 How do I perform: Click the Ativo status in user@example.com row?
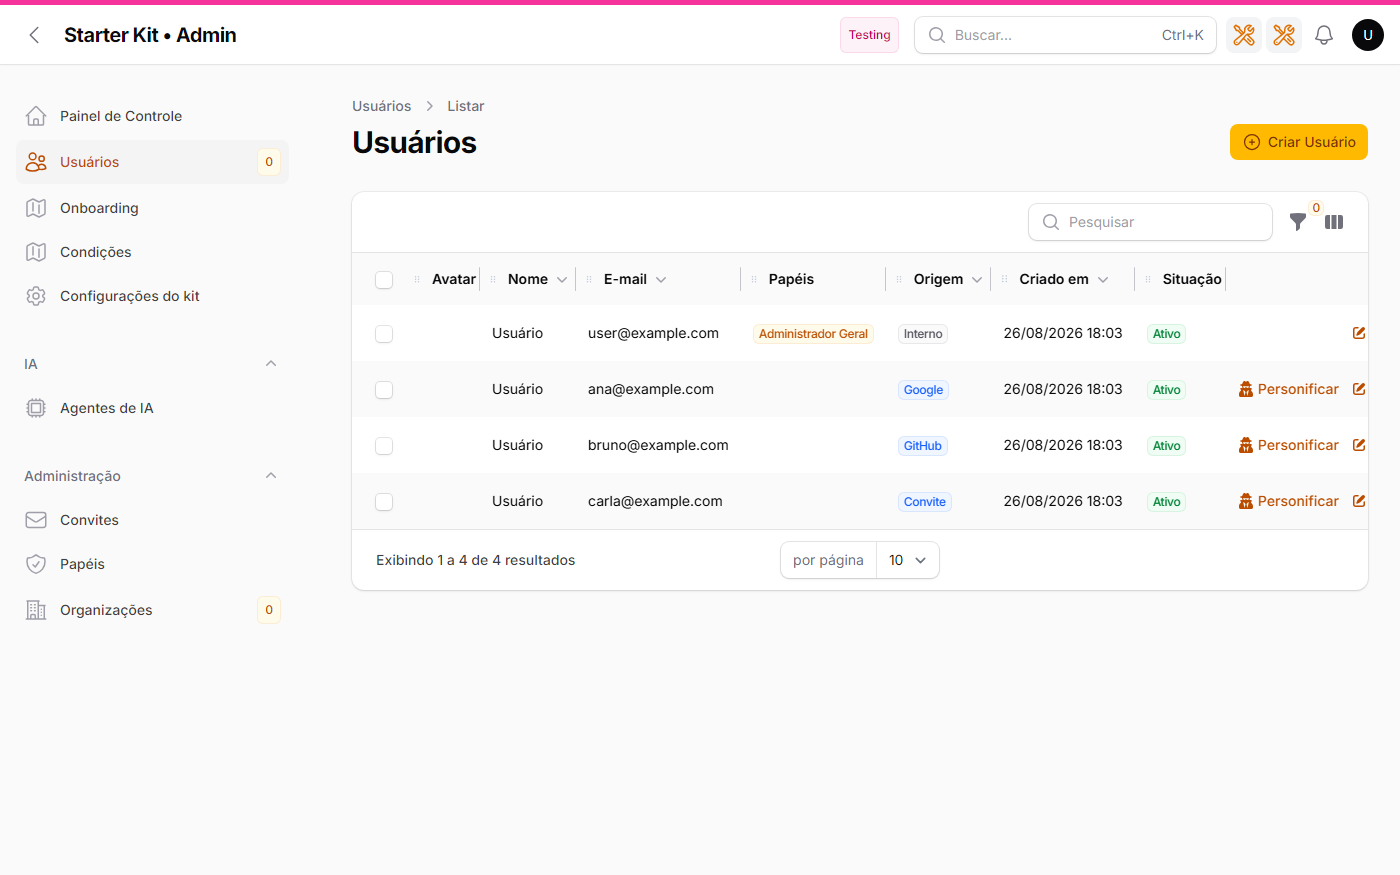(x=1166, y=334)
